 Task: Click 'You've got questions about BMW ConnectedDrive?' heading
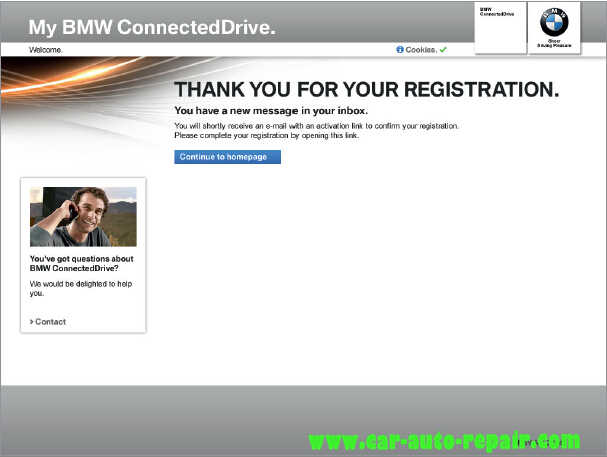point(82,264)
